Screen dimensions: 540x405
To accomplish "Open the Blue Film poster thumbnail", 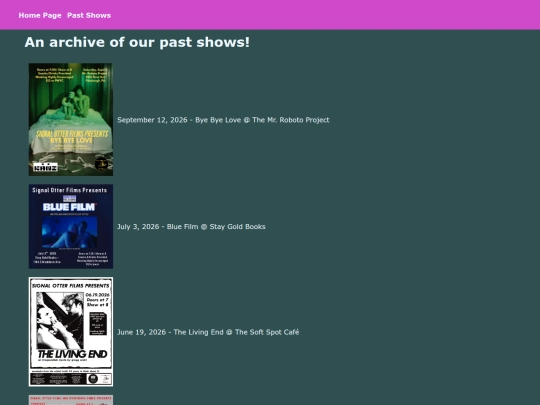I will (71, 226).
